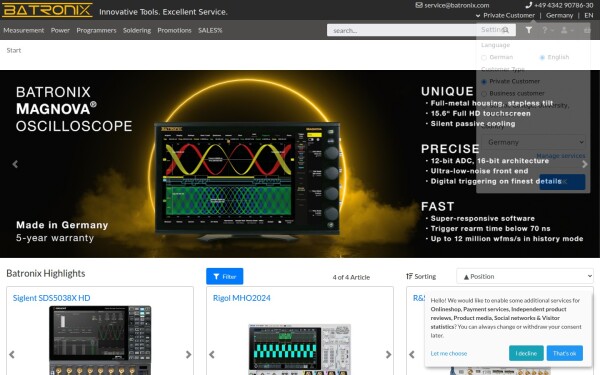Expand the Private Customer settings chevron
Viewport: 600px width, 375px height.
coord(478,16)
